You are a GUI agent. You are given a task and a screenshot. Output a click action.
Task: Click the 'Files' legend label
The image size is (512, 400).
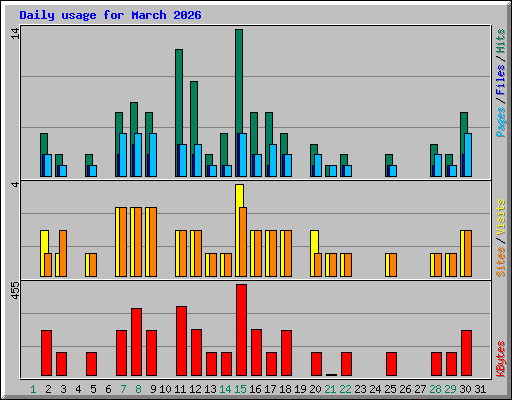click(x=500, y=80)
